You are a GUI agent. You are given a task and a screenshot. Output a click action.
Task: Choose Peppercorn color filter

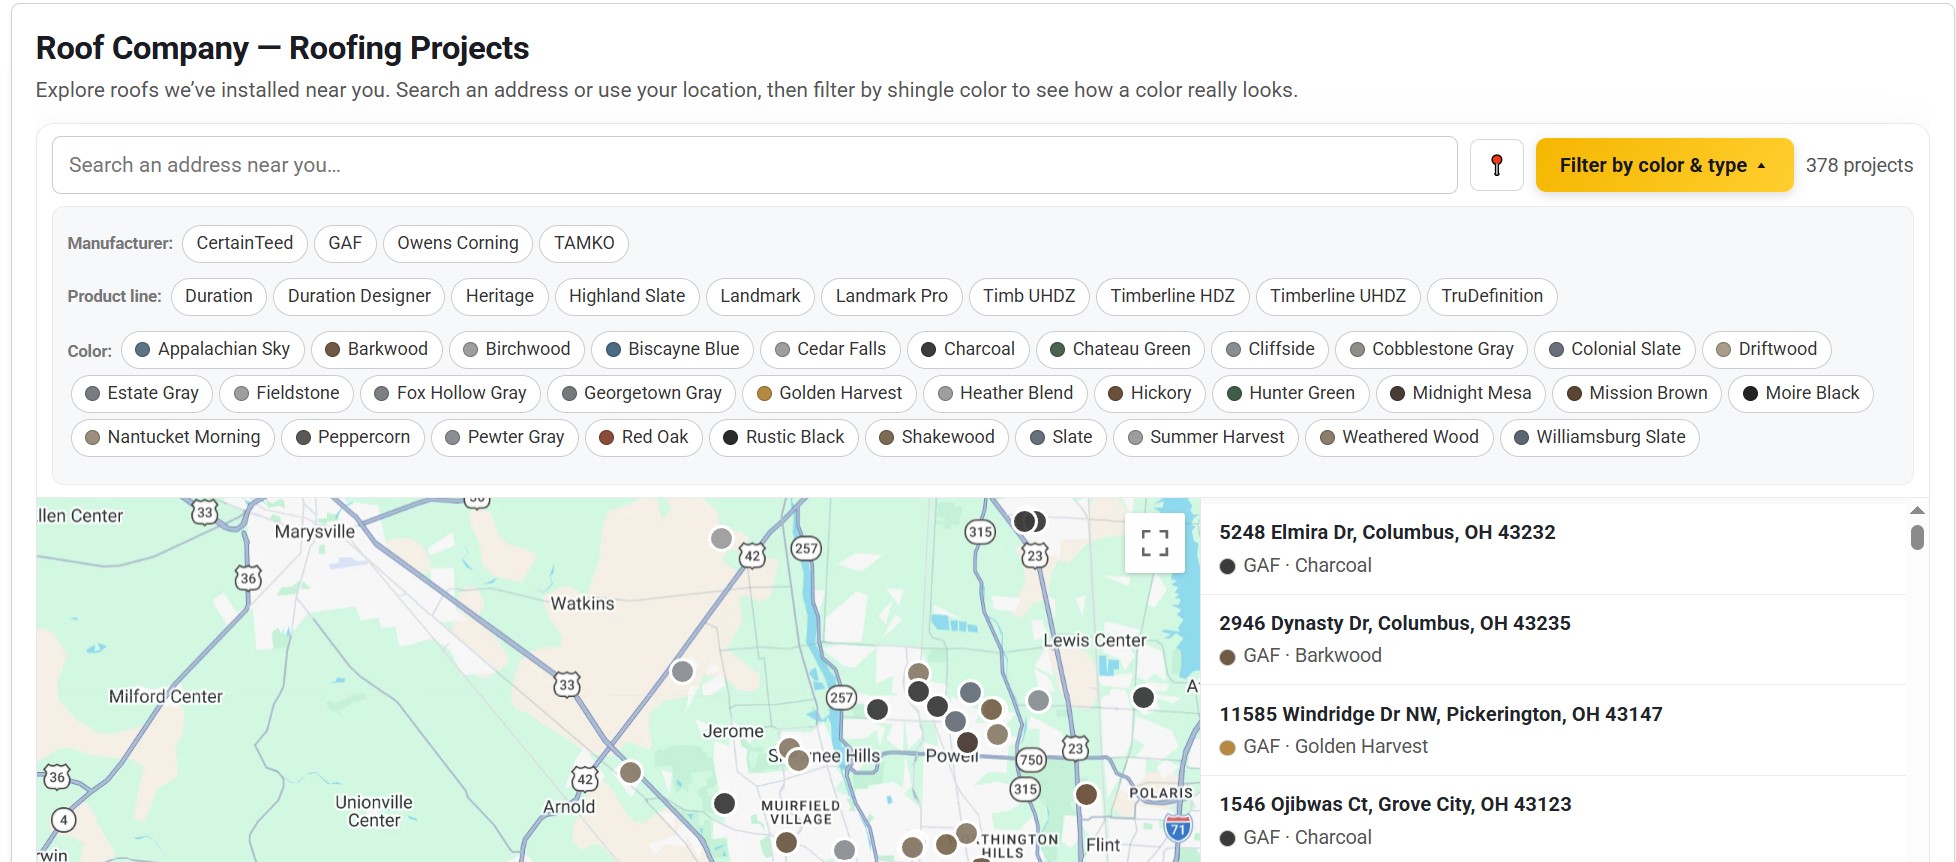[x=353, y=437]
